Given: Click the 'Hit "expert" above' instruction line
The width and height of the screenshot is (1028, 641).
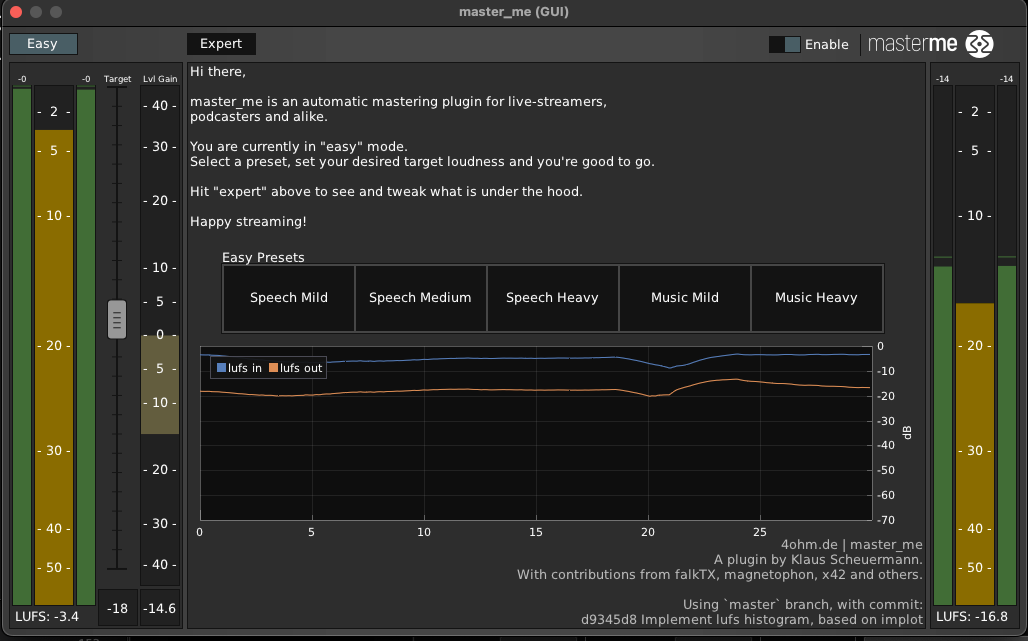Looking at the screenshot, I should click(x=386, y=192).
